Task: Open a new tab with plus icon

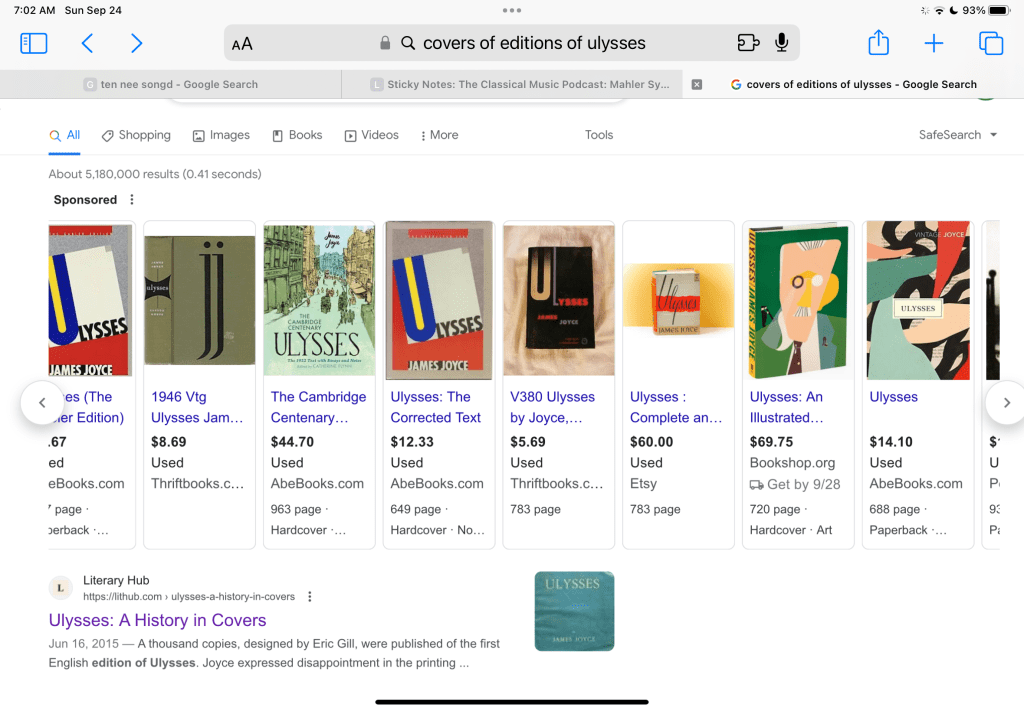Action: pos(933,43)
